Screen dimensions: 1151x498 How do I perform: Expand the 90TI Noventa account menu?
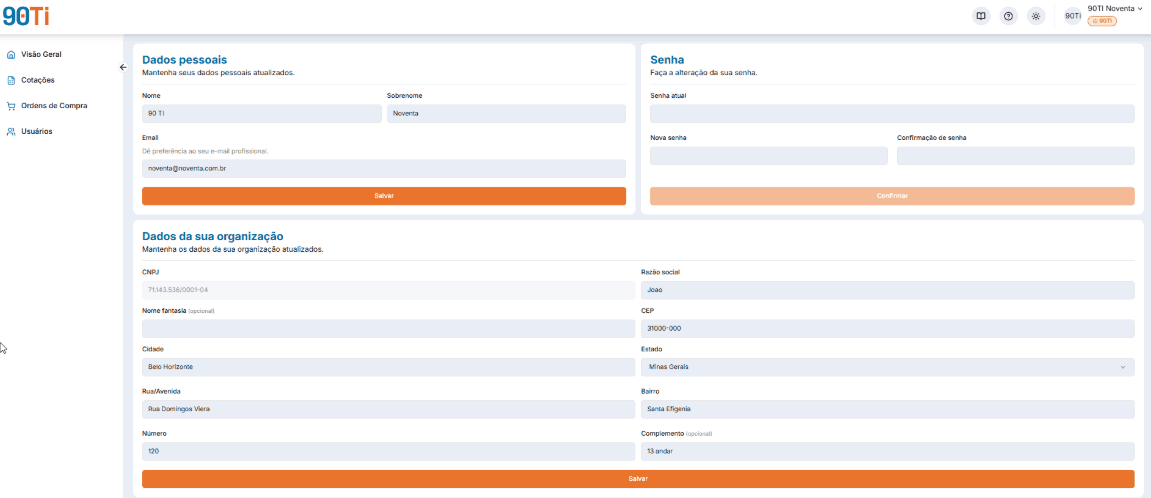point(1115,8)
